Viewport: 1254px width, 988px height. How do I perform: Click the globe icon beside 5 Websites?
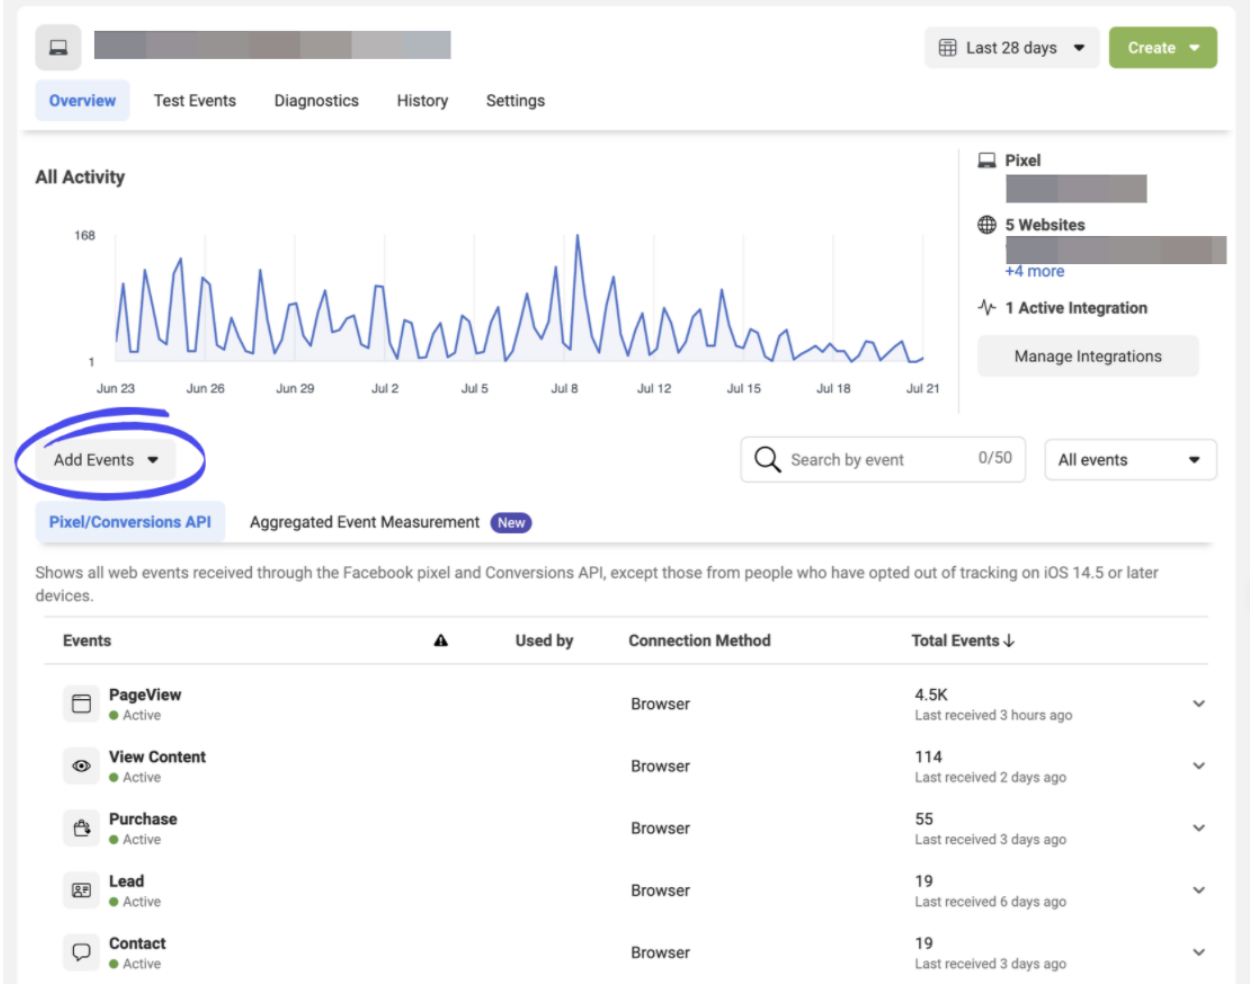pos(987,225)
